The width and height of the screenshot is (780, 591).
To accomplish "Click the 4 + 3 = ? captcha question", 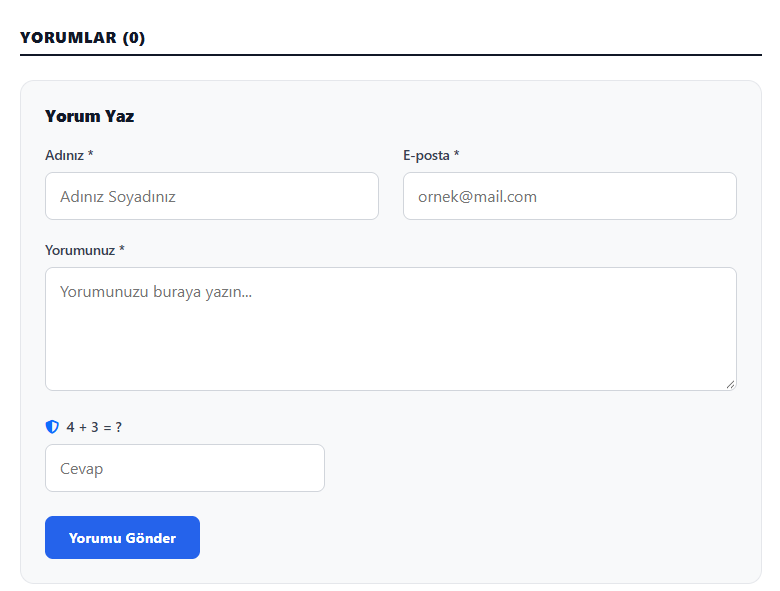I will coord(94,427).
